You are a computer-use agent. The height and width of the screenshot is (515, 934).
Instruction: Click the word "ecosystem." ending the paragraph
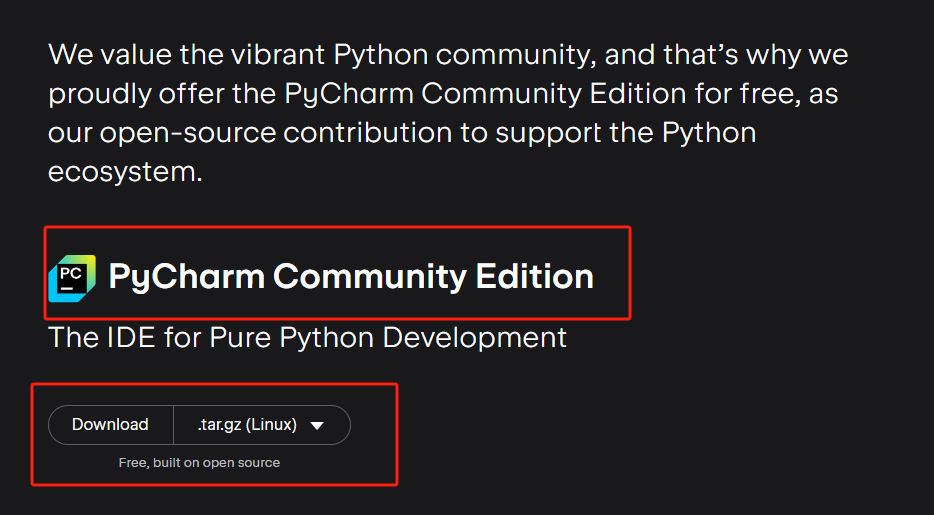(125, 172)
